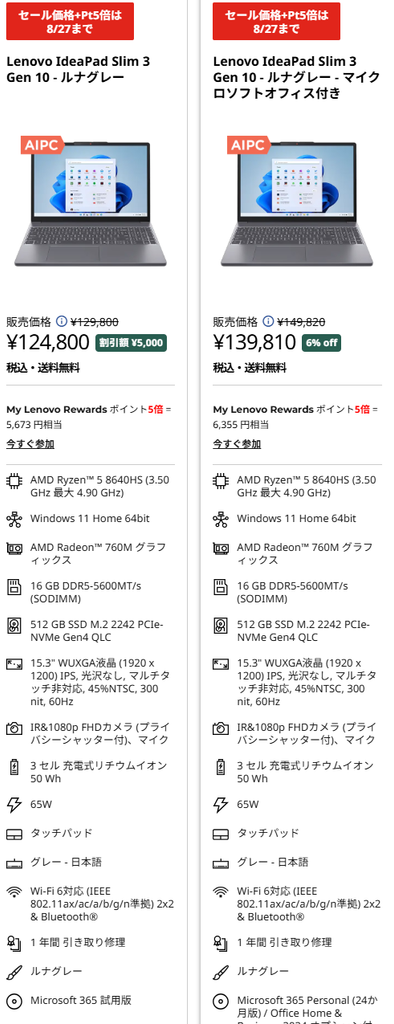
Task: Click the left product's warranty icon
Action: point(14,942)
